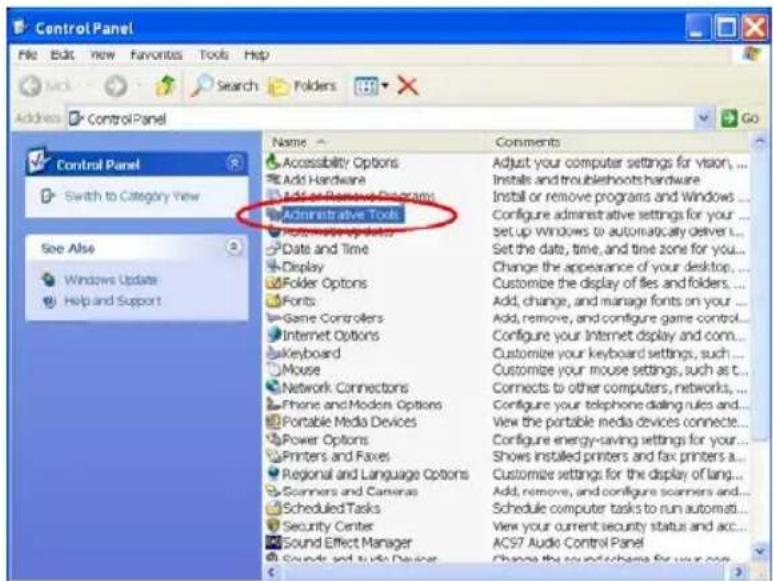Select the Internet Options icon
Viewport: 773px width, 581px height.
[x=274, y=335]
